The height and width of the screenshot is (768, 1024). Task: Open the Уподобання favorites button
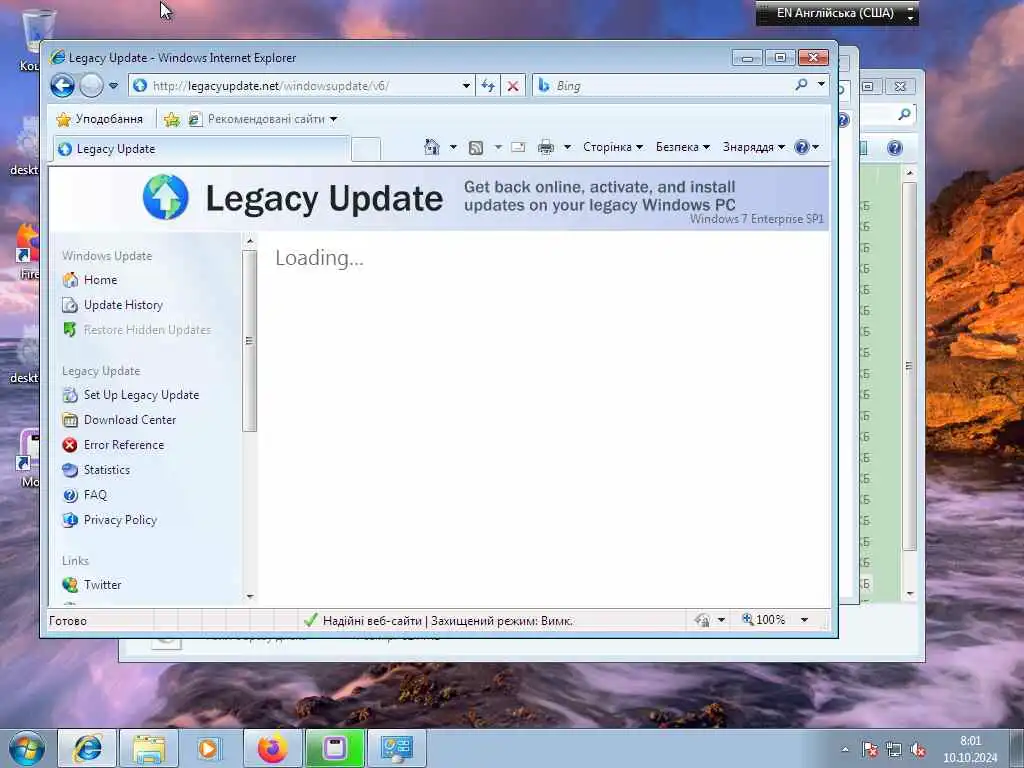click(x=100, y=119)
